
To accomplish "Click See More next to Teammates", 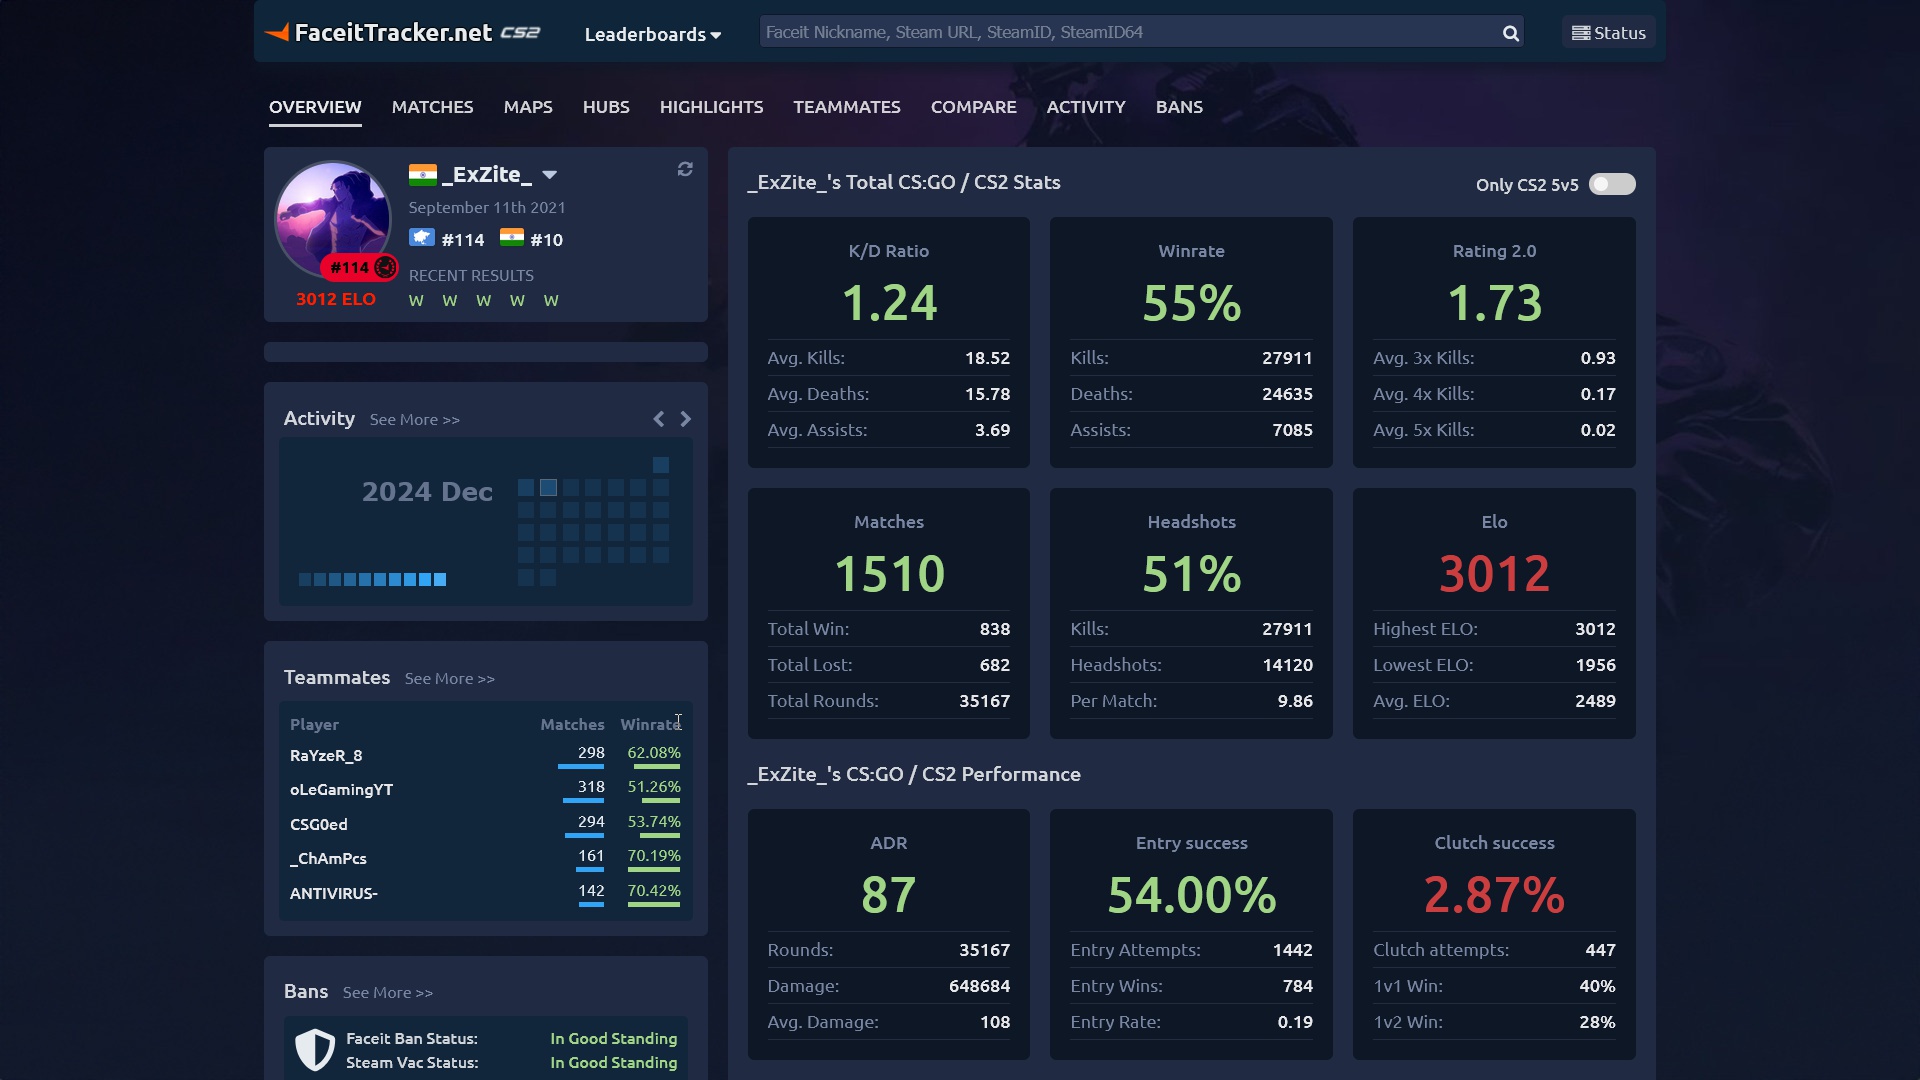I will (449, 679).
